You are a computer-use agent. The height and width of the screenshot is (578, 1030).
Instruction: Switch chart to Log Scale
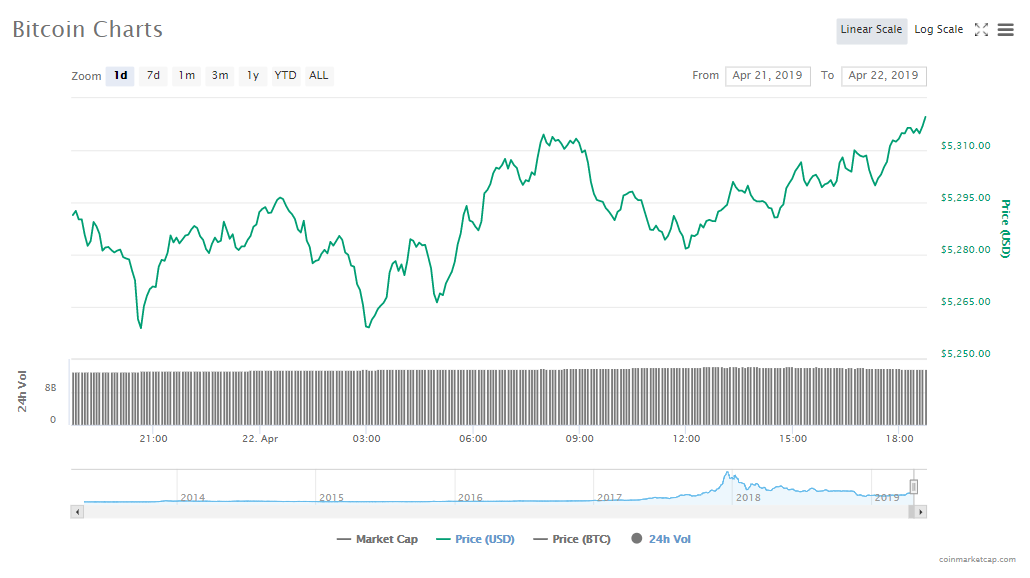point(938,30)
